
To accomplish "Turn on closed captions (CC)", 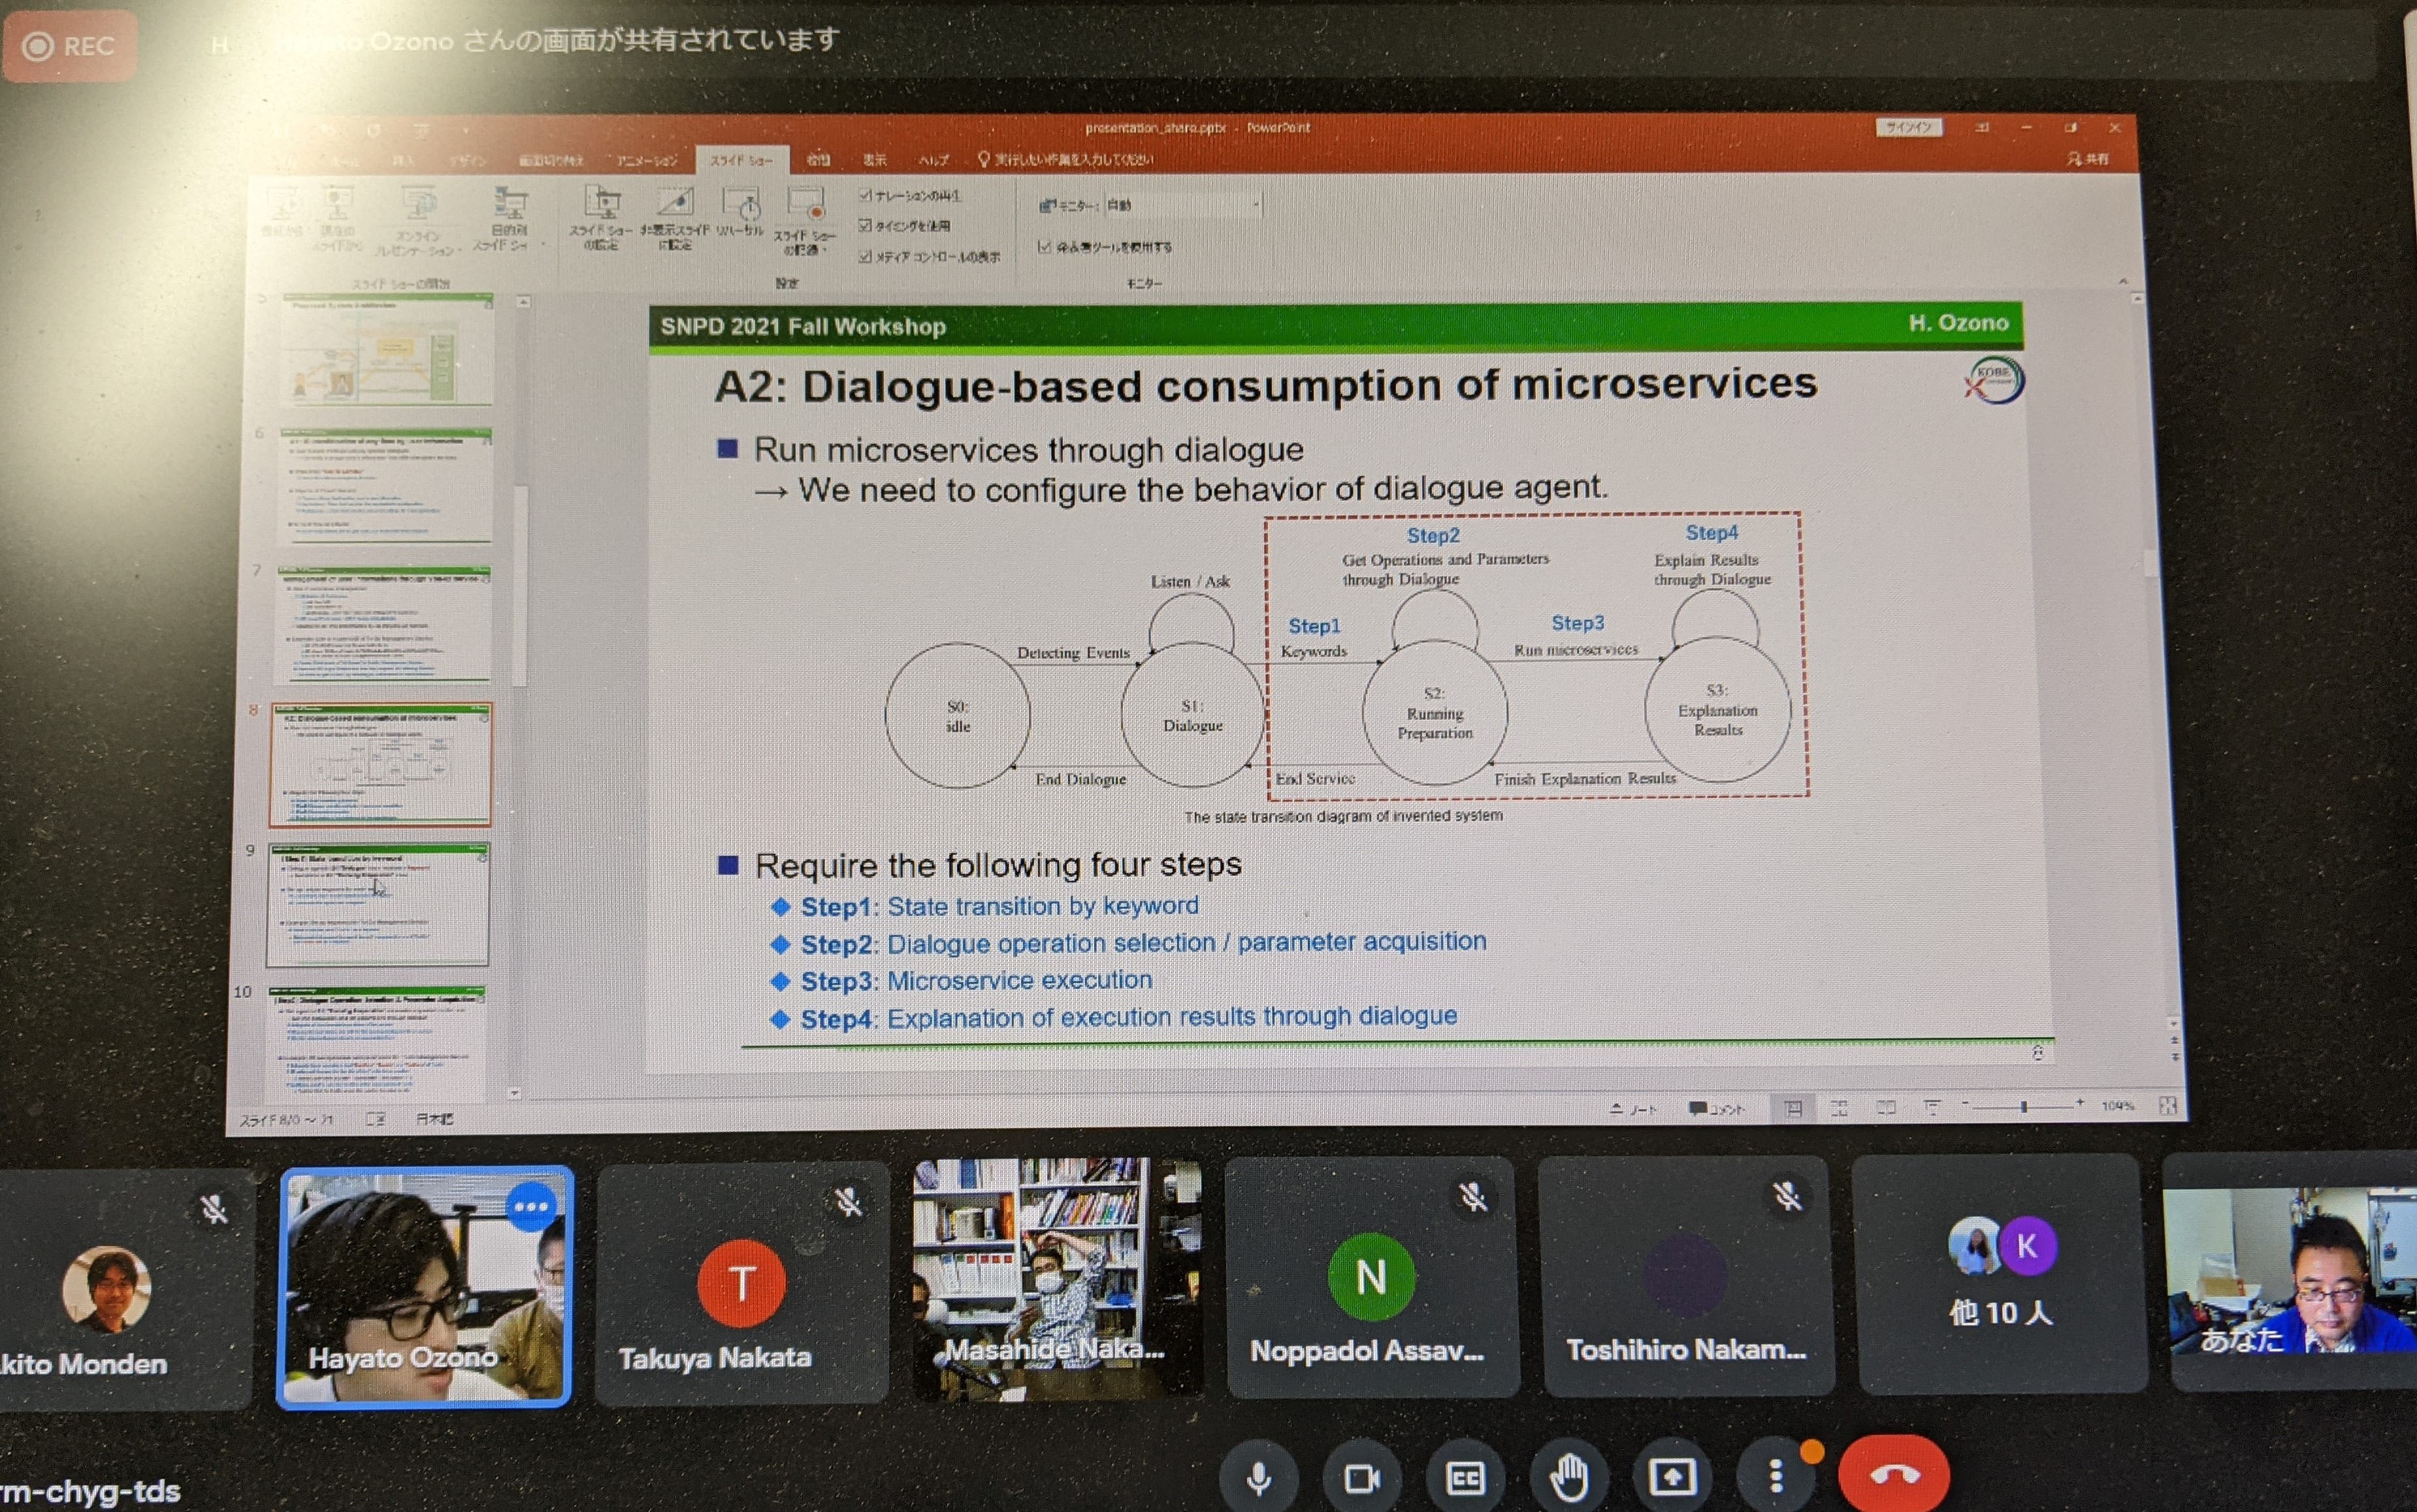I will tap(1465, 1477).
